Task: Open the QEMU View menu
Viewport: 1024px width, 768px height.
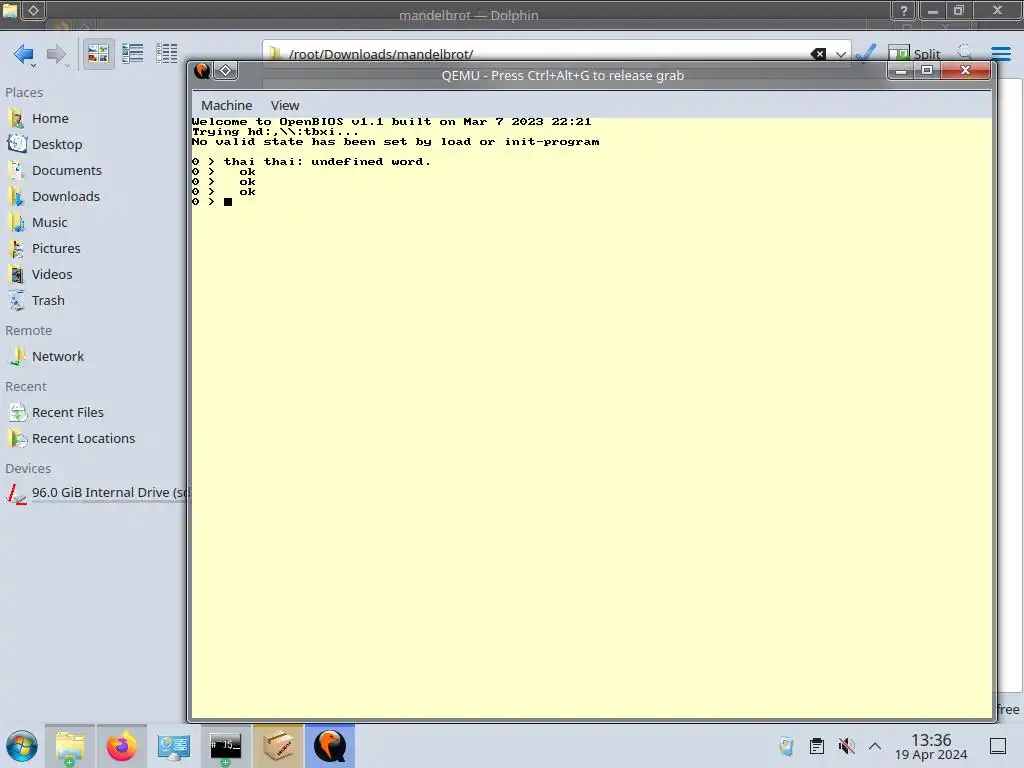Action: (x=285, y=105)
